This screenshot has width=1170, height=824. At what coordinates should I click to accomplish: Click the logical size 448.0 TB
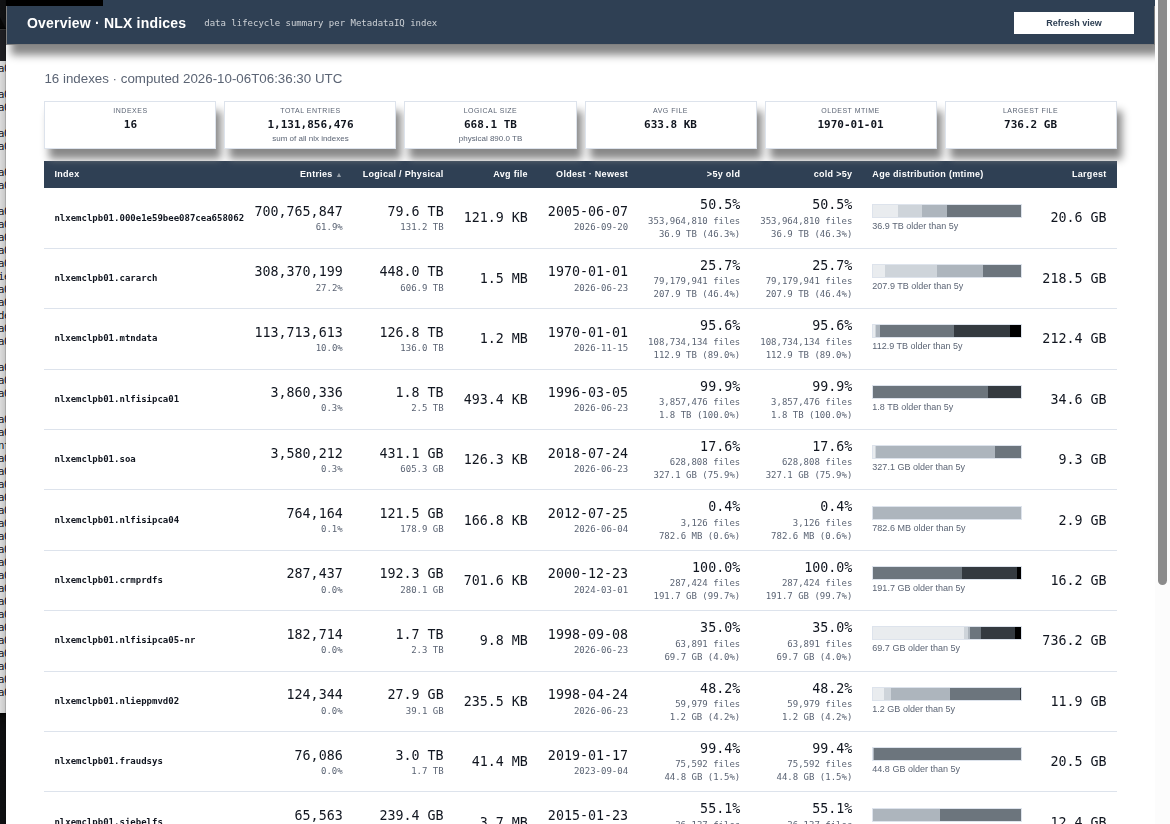pos(411,272)
